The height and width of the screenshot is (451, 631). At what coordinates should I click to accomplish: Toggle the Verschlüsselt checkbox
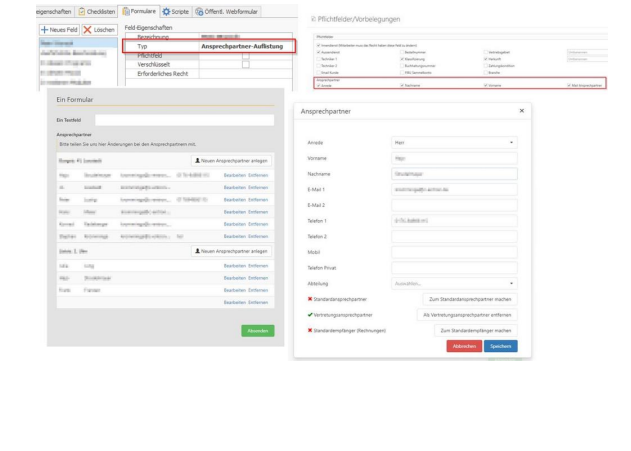tap(246, 66)
